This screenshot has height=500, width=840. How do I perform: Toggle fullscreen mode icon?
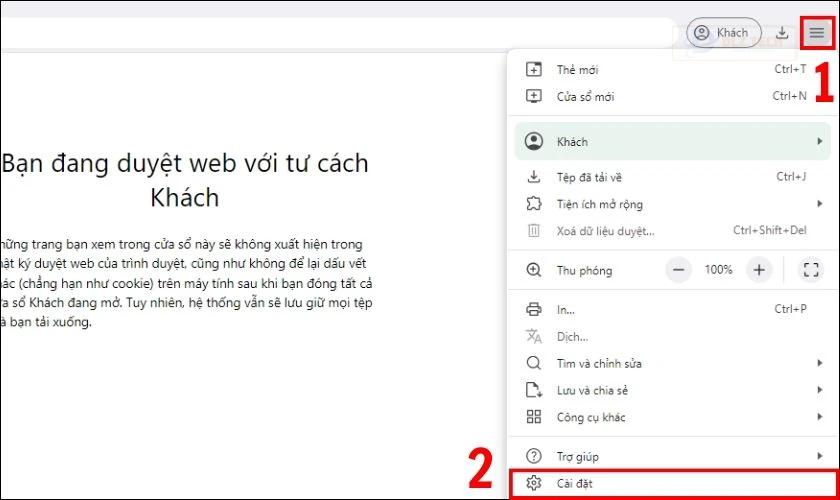(811, 270)
